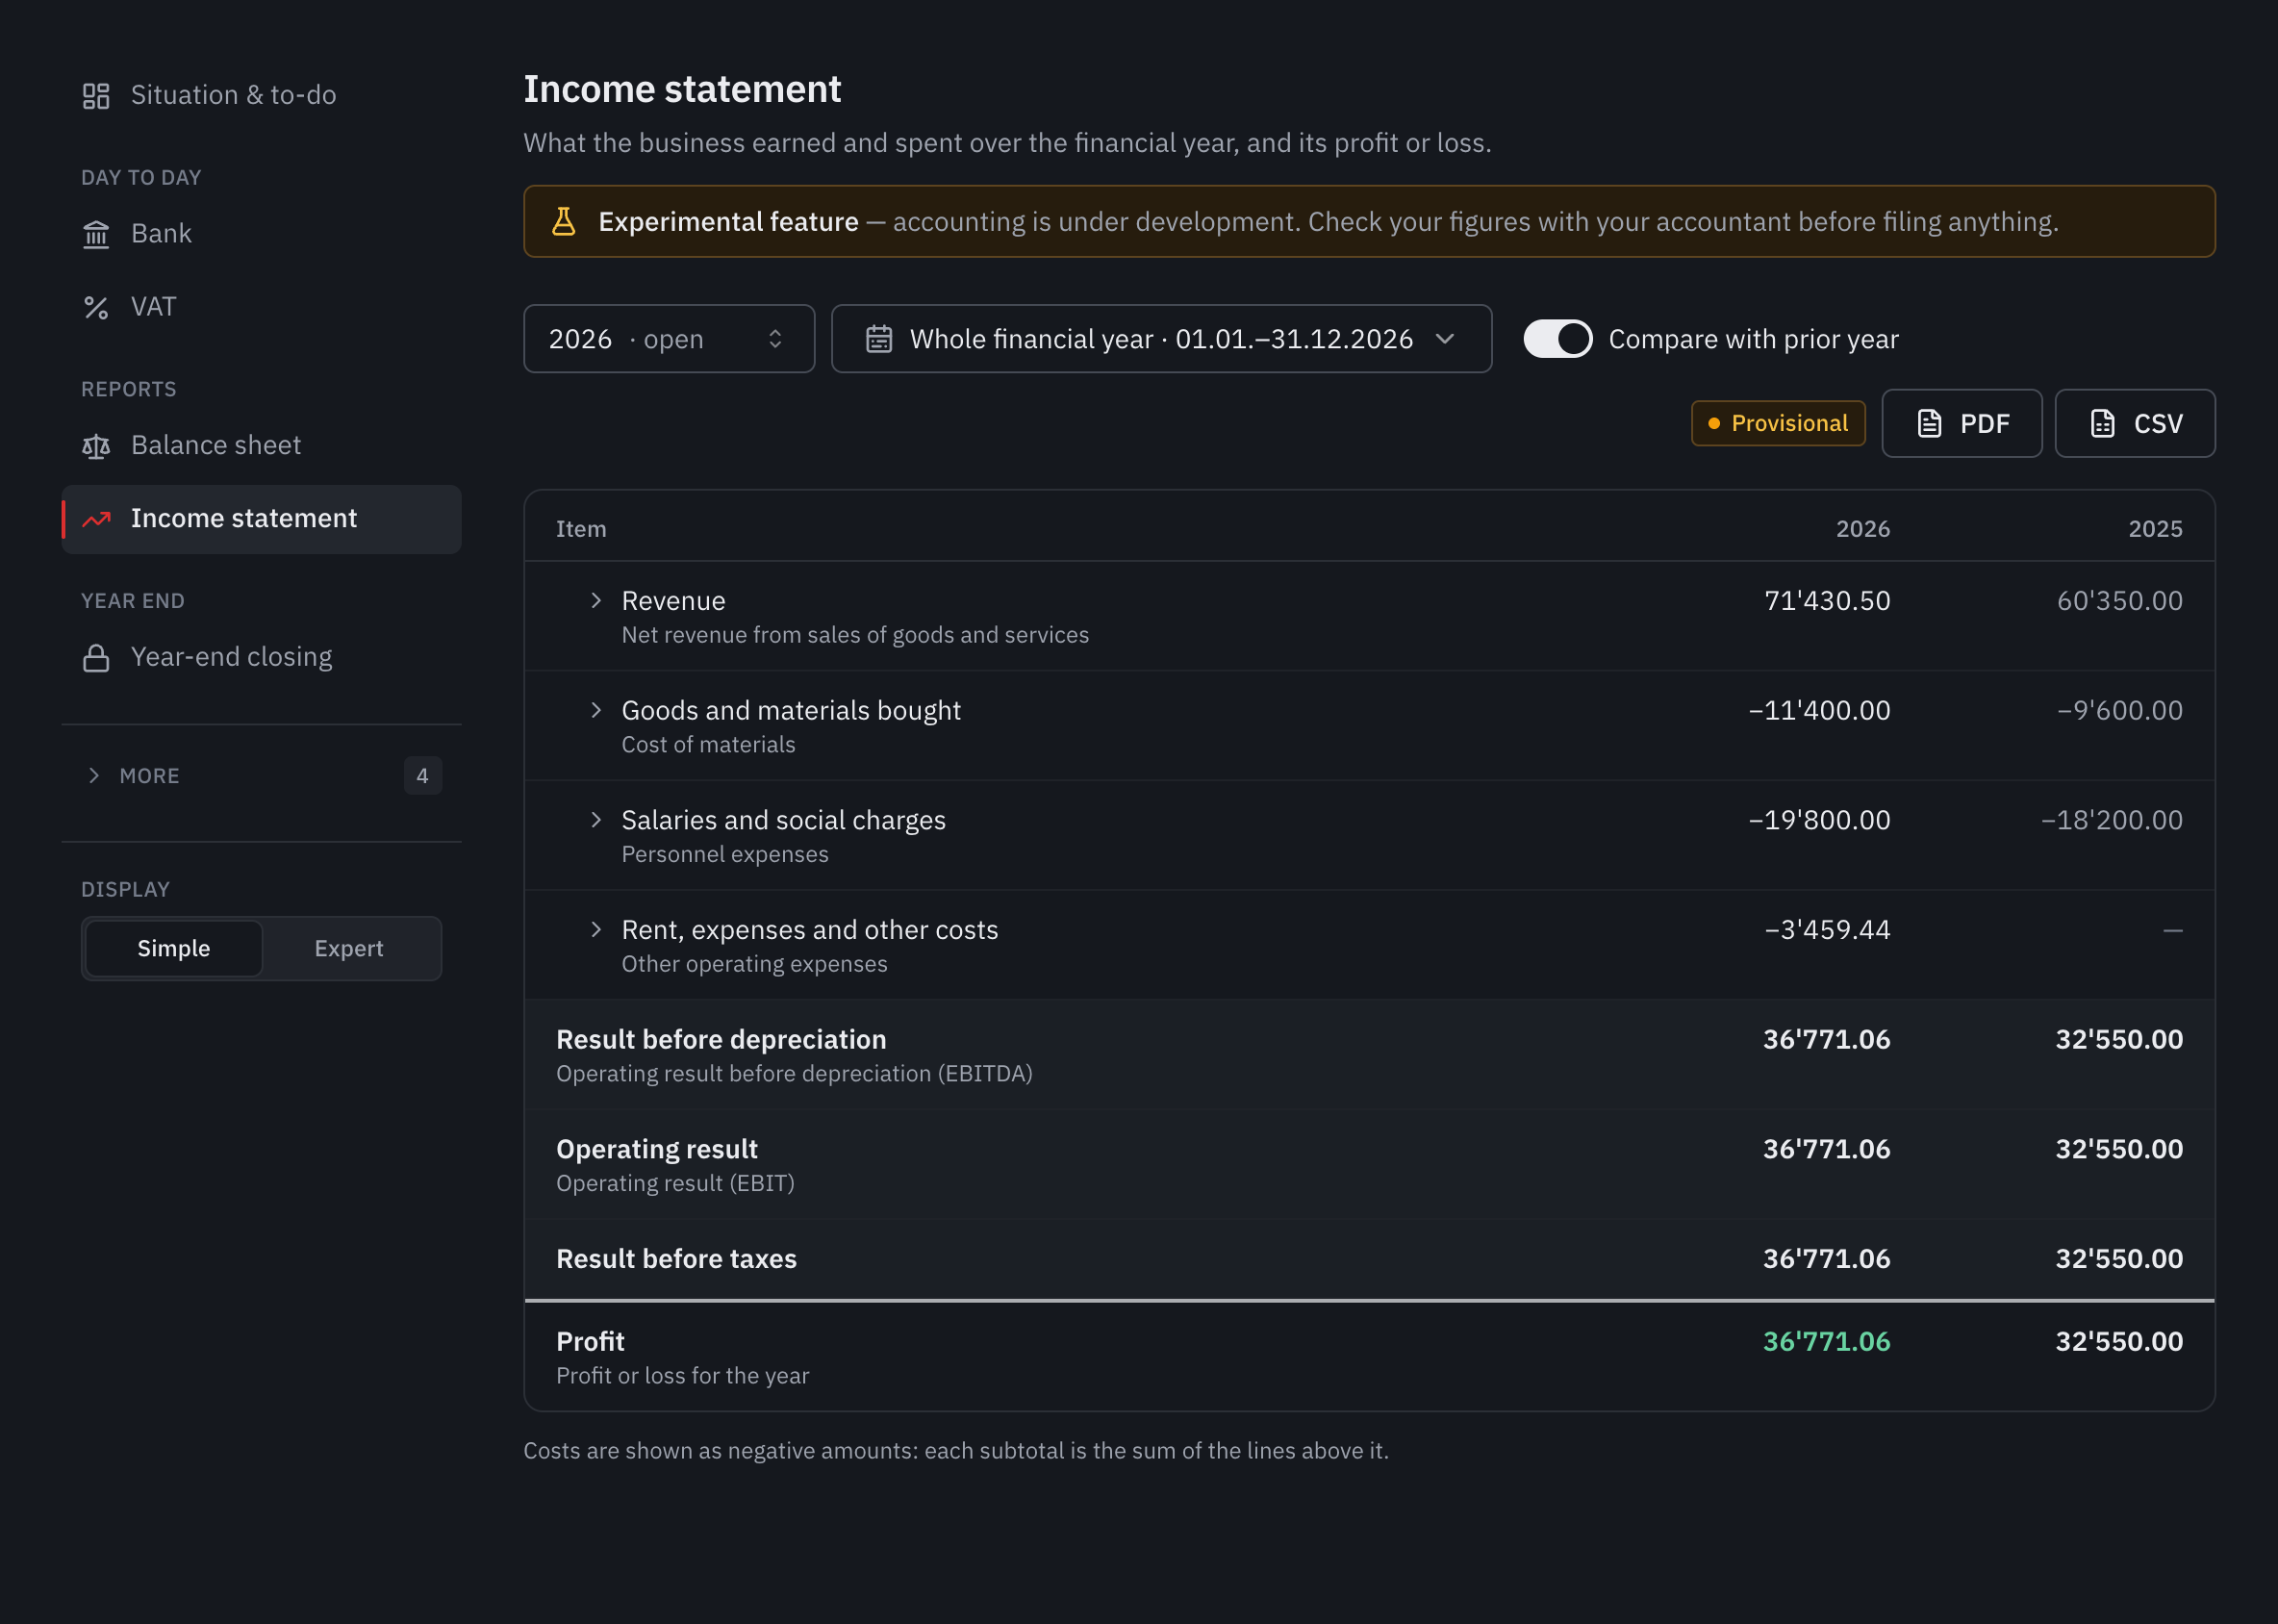Expand the MORE sidebar section

(x=261, y=777)
